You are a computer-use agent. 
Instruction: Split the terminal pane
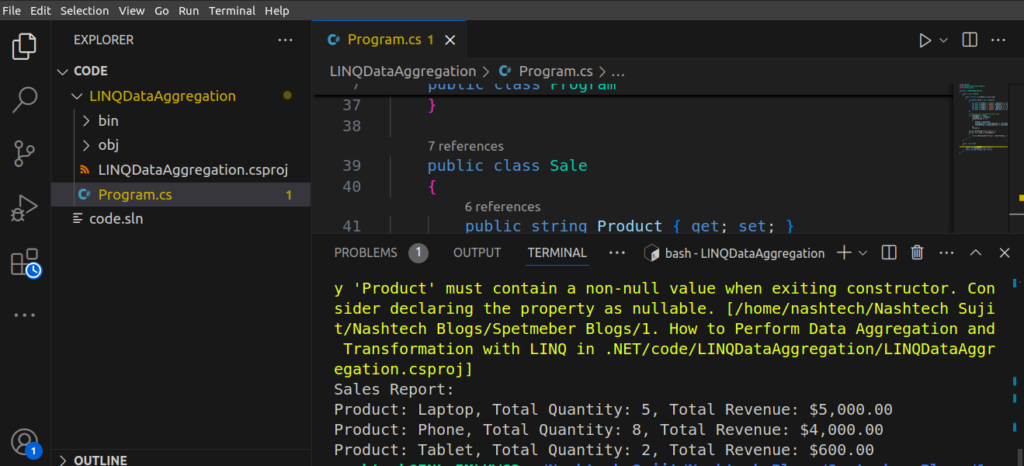pos(889,253)
